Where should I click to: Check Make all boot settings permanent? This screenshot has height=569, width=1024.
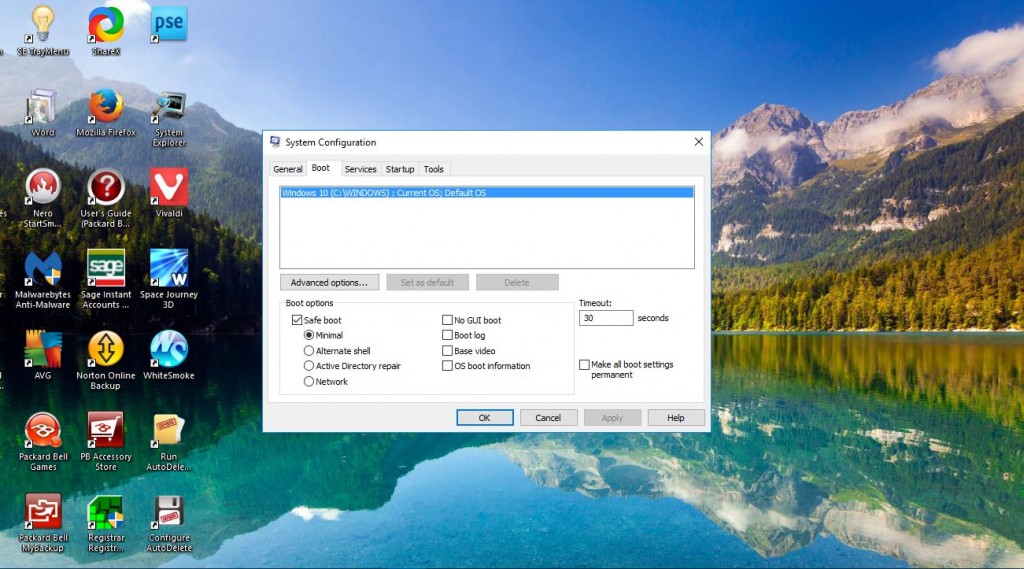coord(584,365)
